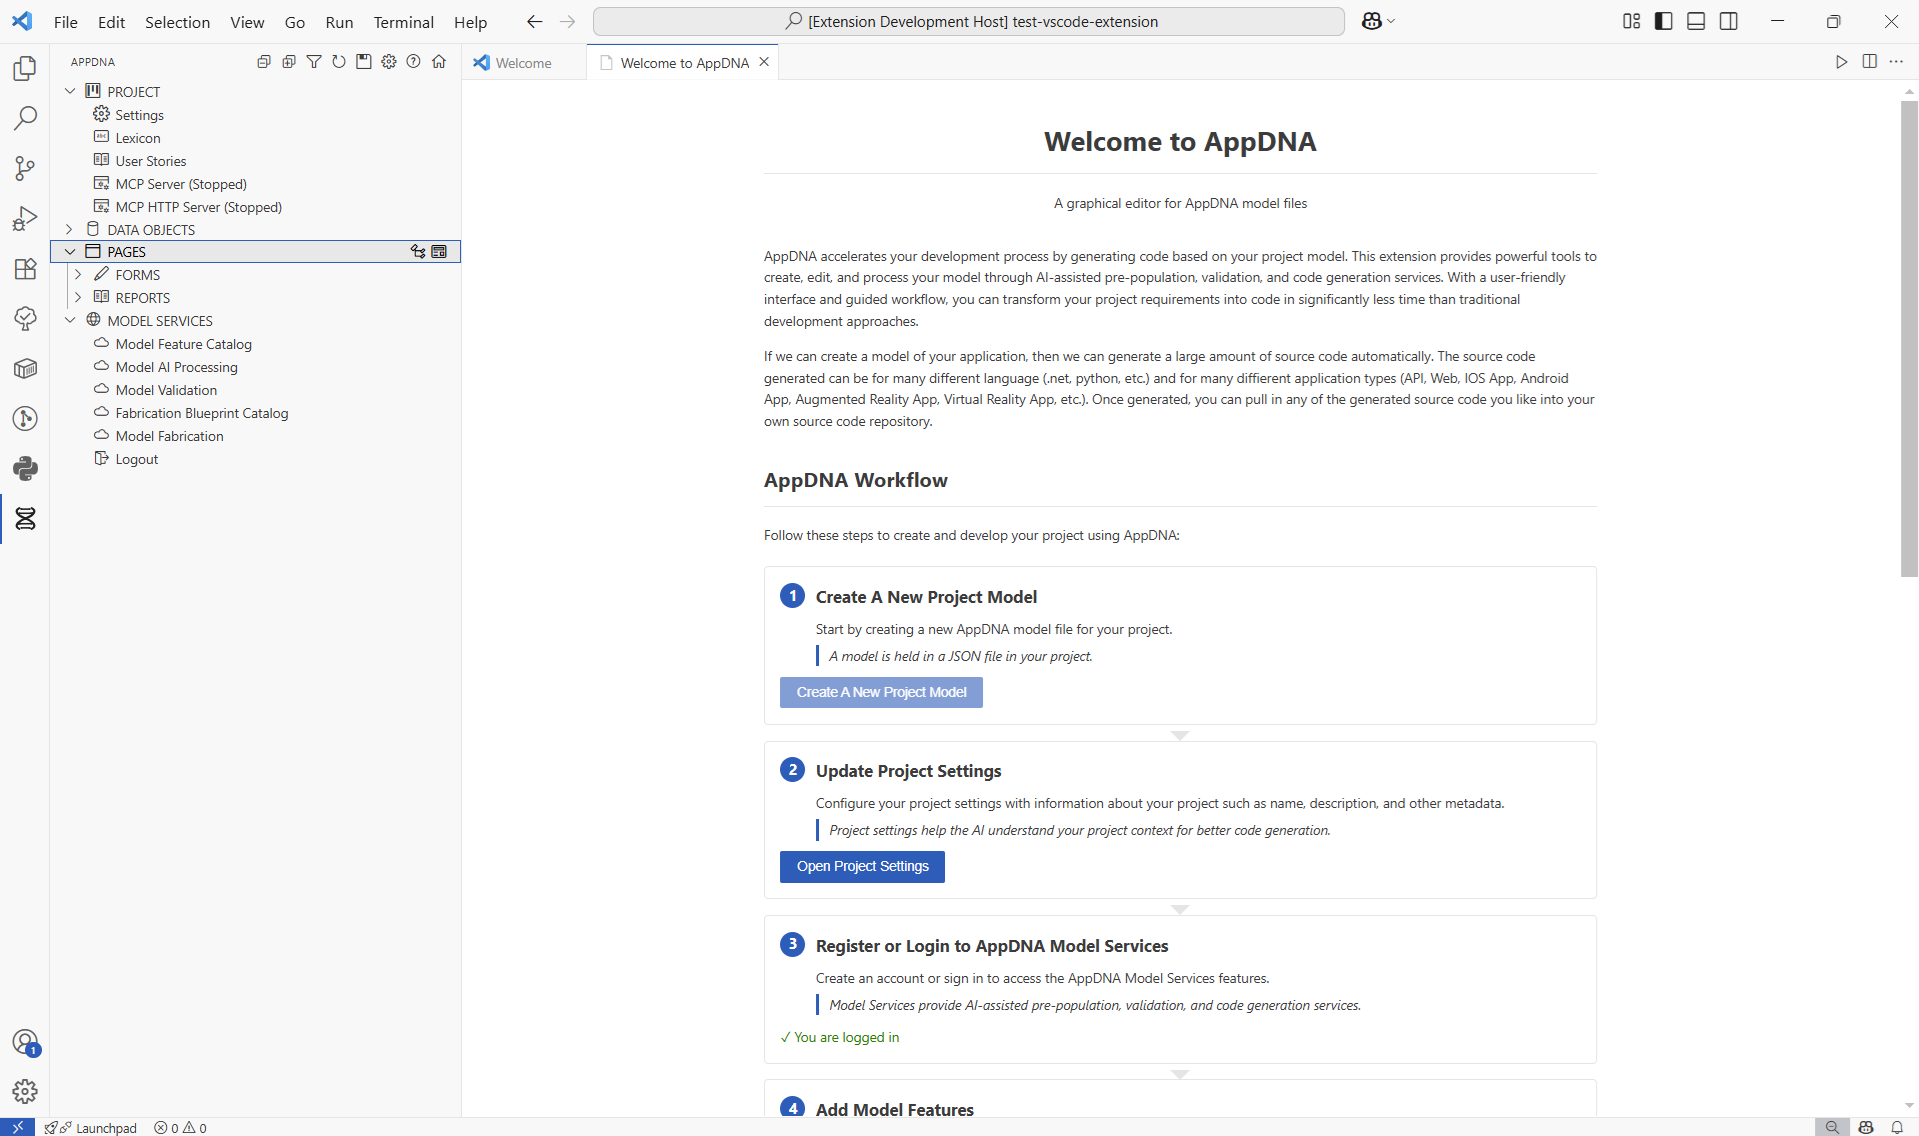Go back using title bar left arrow
1919x1136 pixels.
tap(534, 21)
